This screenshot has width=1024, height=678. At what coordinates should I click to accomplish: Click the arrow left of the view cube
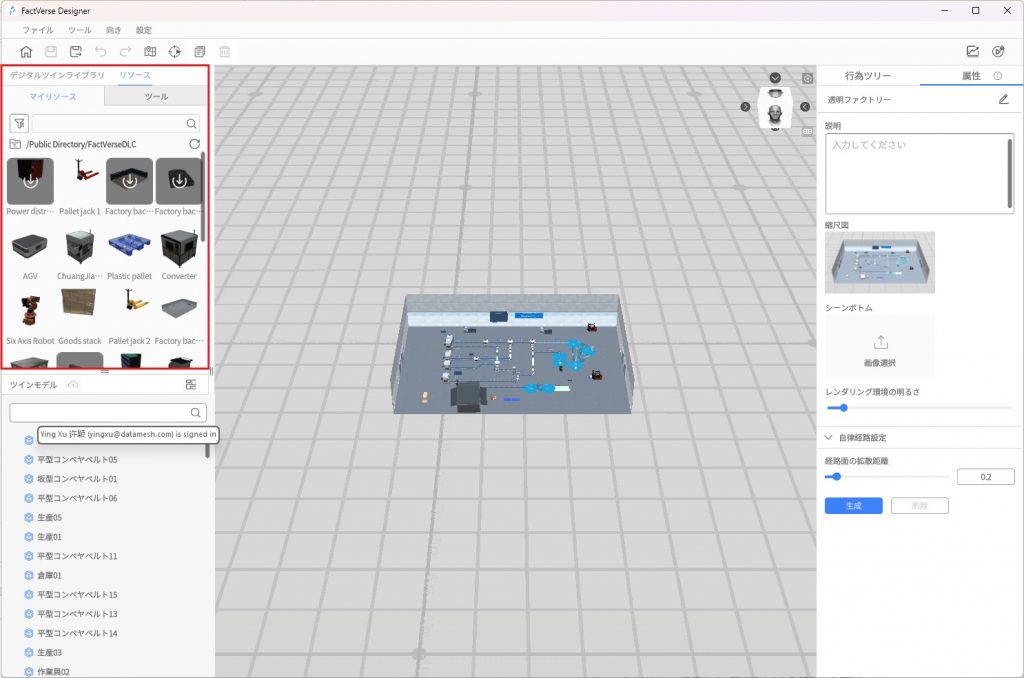click(x=745, y=107)
